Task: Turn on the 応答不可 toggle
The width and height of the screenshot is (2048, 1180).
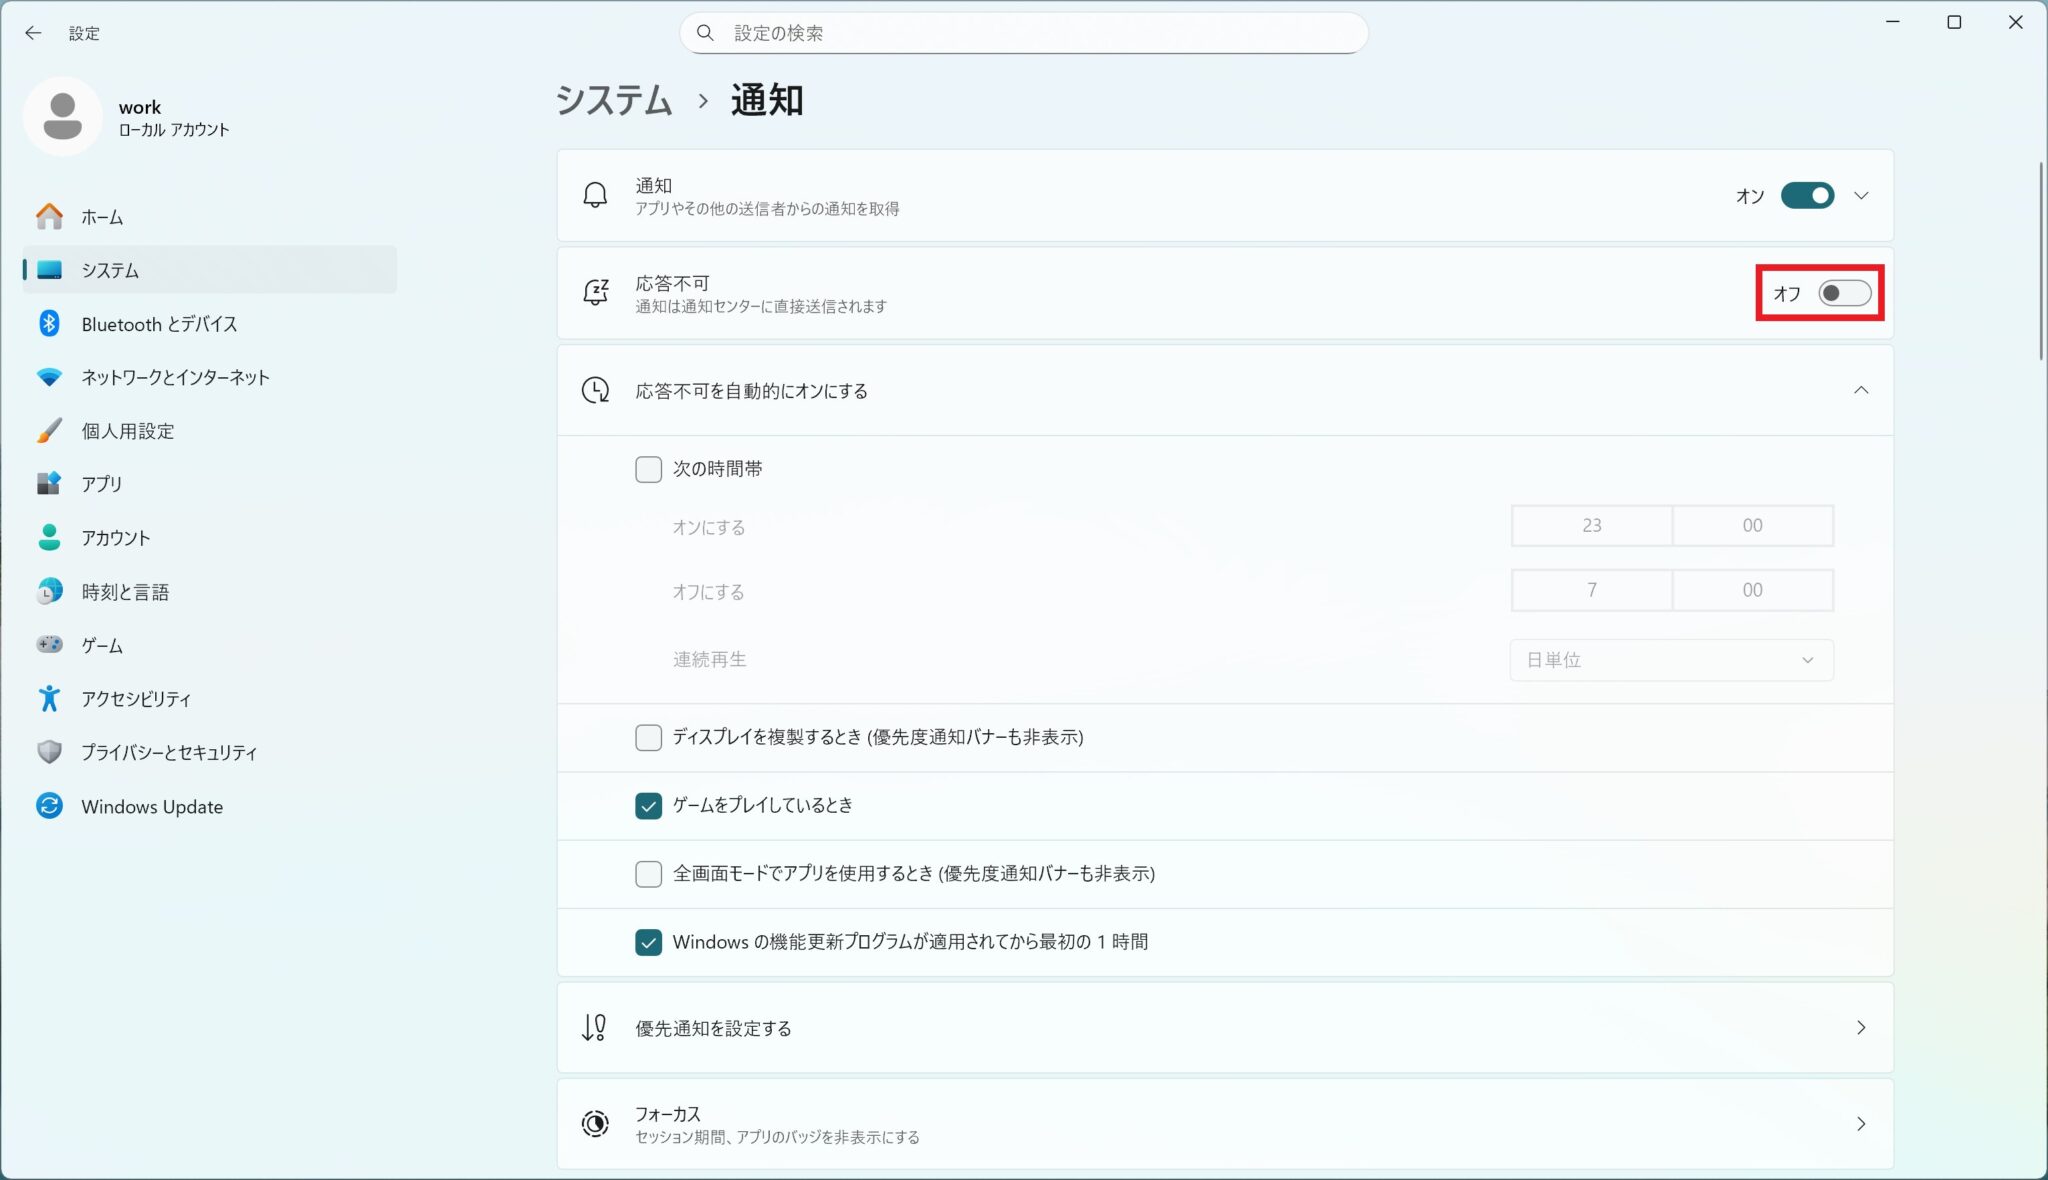Action: 1844,293
